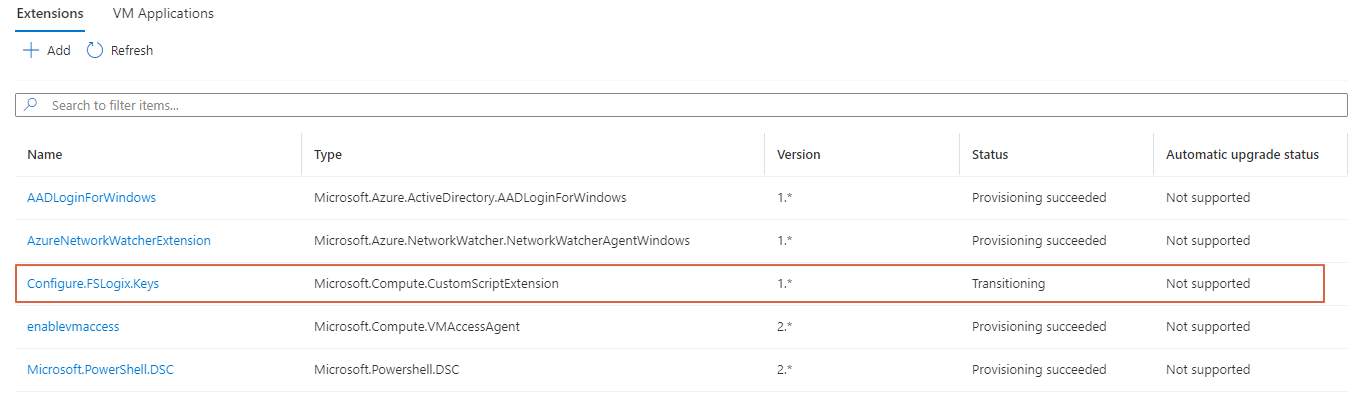Open the Configure.FSLogix.Keys extension
The height and width of the screenshot is (410, 1350).
(93, 284)
